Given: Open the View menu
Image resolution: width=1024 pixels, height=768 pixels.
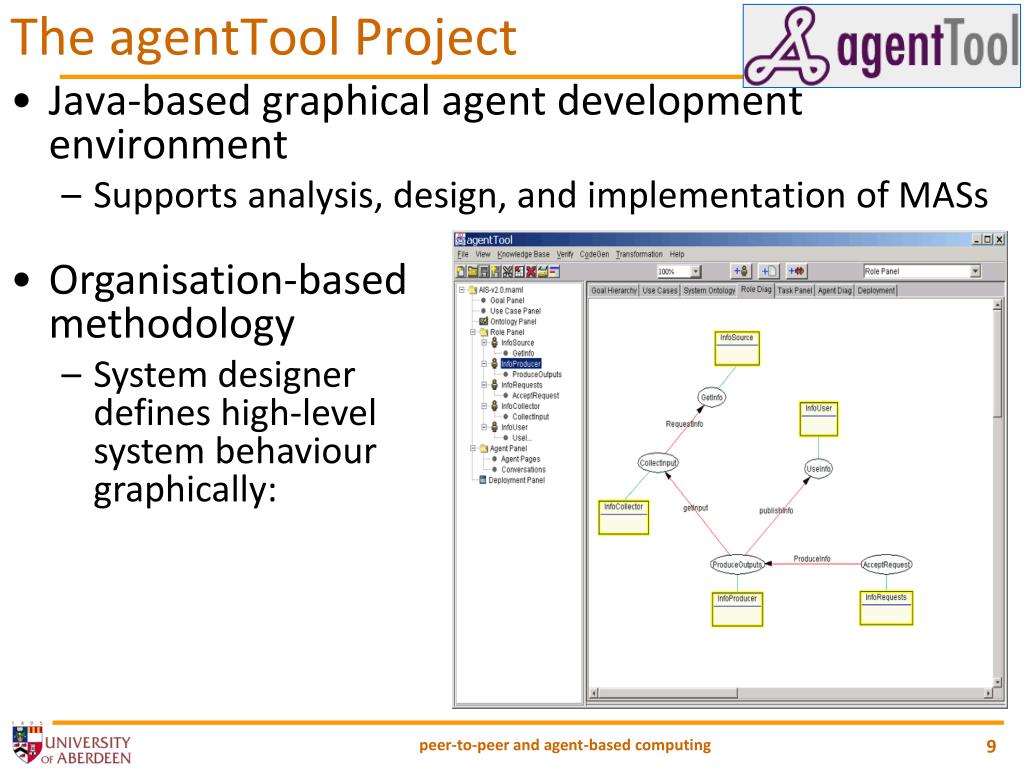Looking at the screenshot, I should point(483,254).
